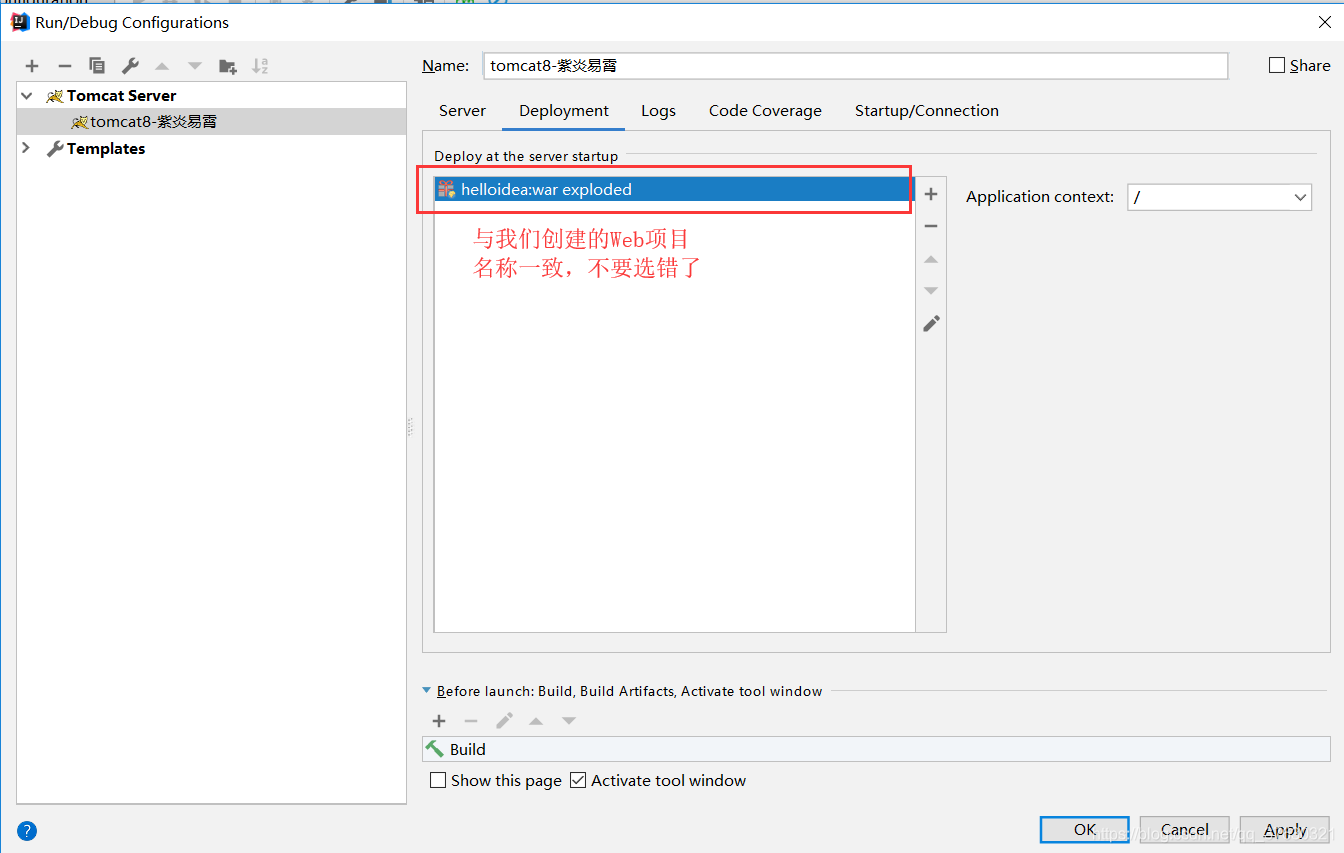Move before launch task up
Screen dimensions: 1344x853
click(536, 721)
